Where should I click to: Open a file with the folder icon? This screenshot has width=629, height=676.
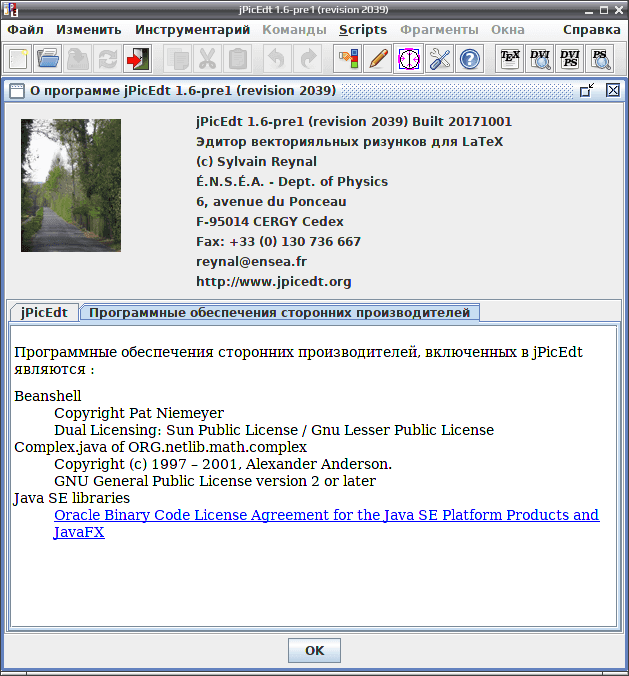click(48, 59)
